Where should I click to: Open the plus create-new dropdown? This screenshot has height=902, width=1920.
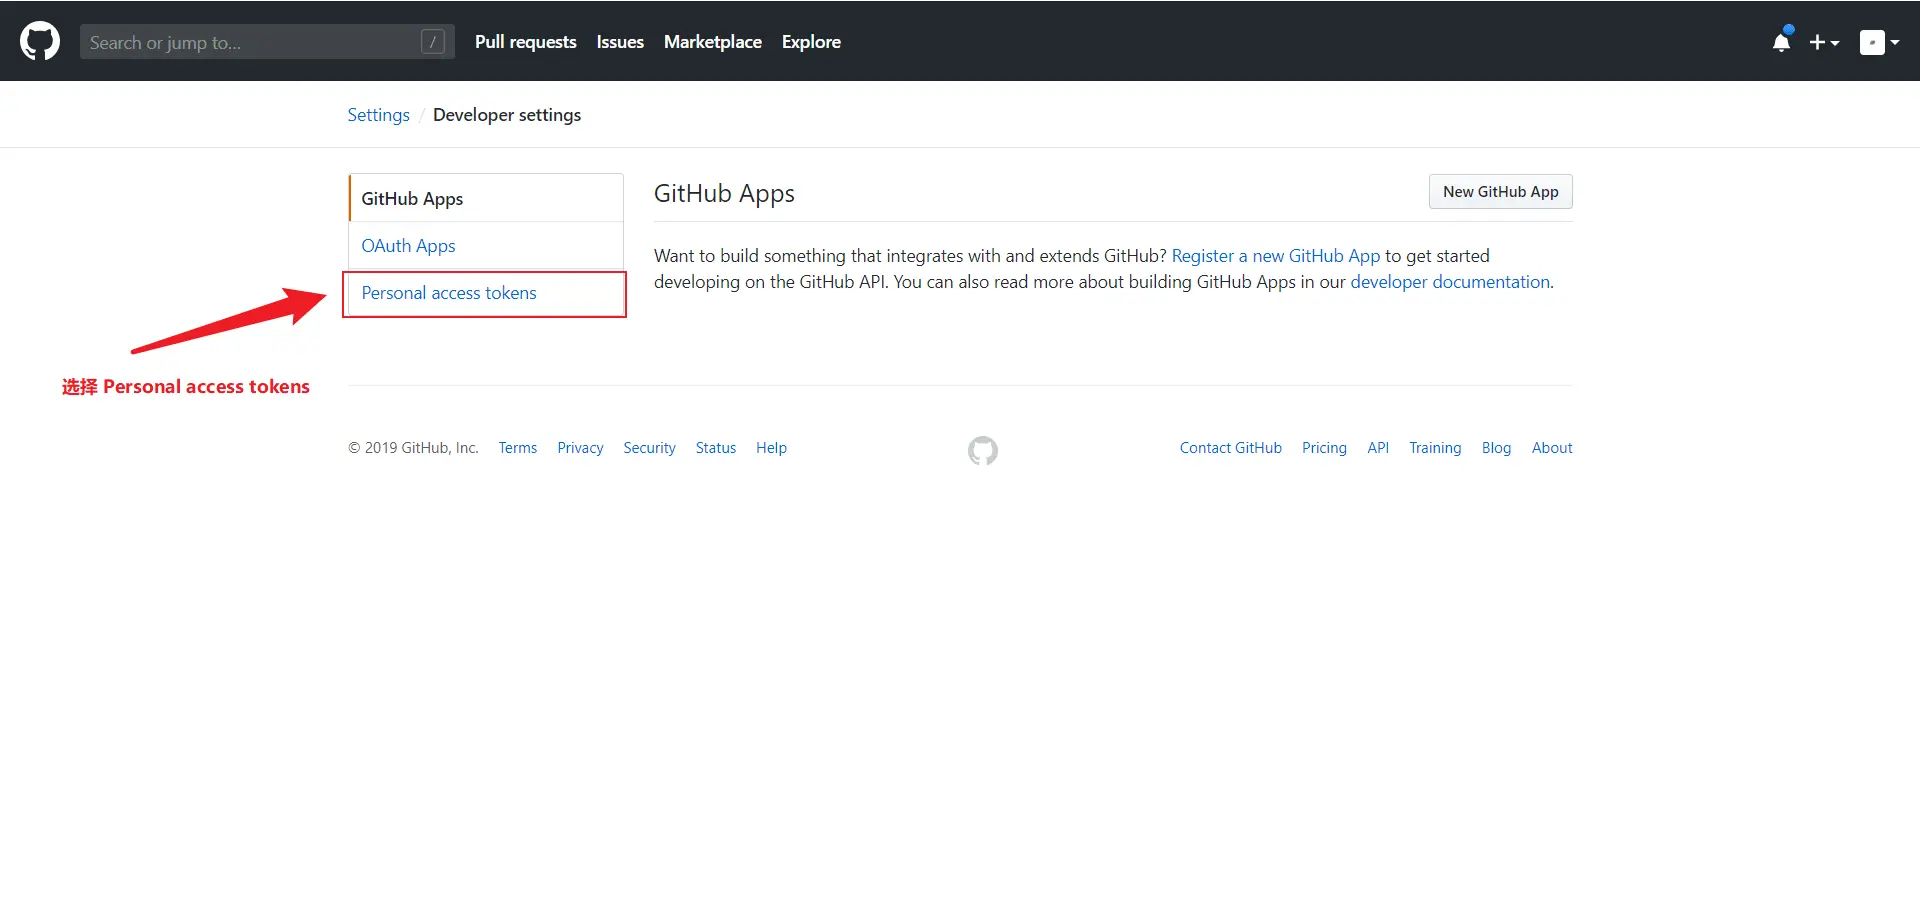[x=1824, y=42]
